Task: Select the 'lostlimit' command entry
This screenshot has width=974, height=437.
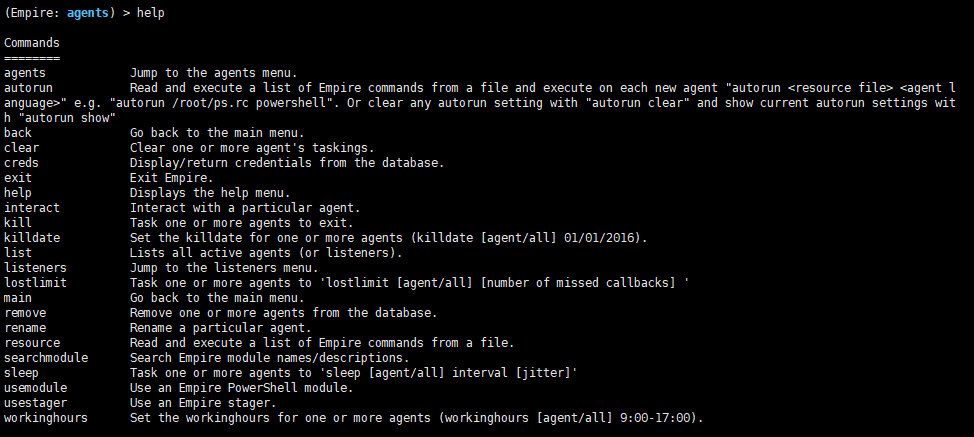Action: click(x=35, y=283)
